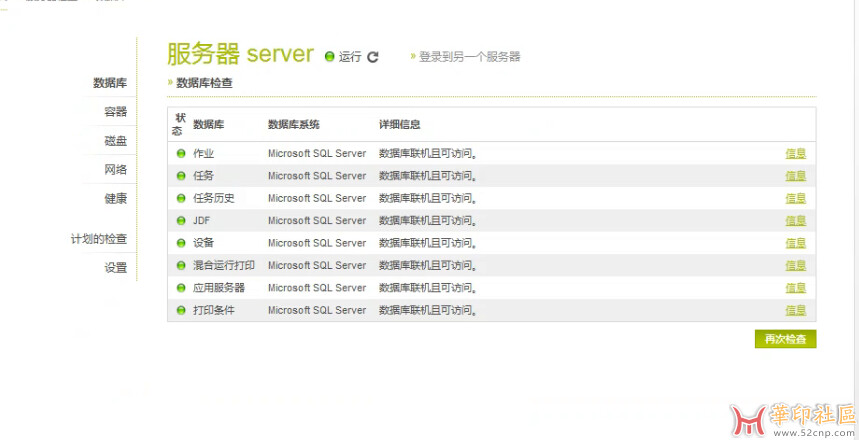Select 磁盘 in the left menu
Viewport: 859px width, 440px height.
115,141
